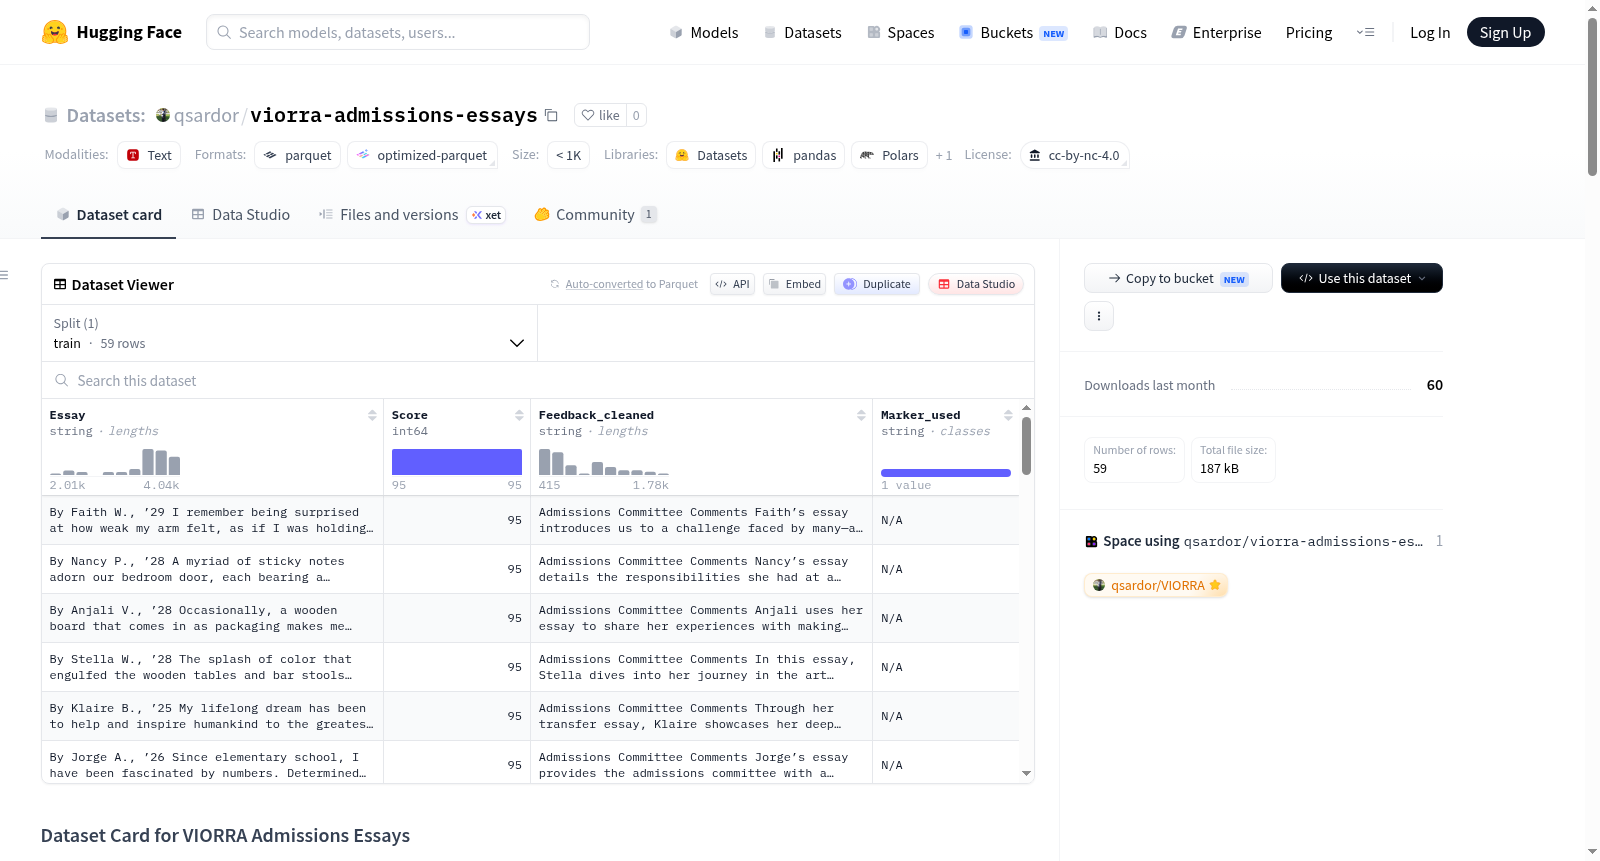Click the pandas library tag
Viewport: 1600px width, 861px height.
(x=804, y=155)
